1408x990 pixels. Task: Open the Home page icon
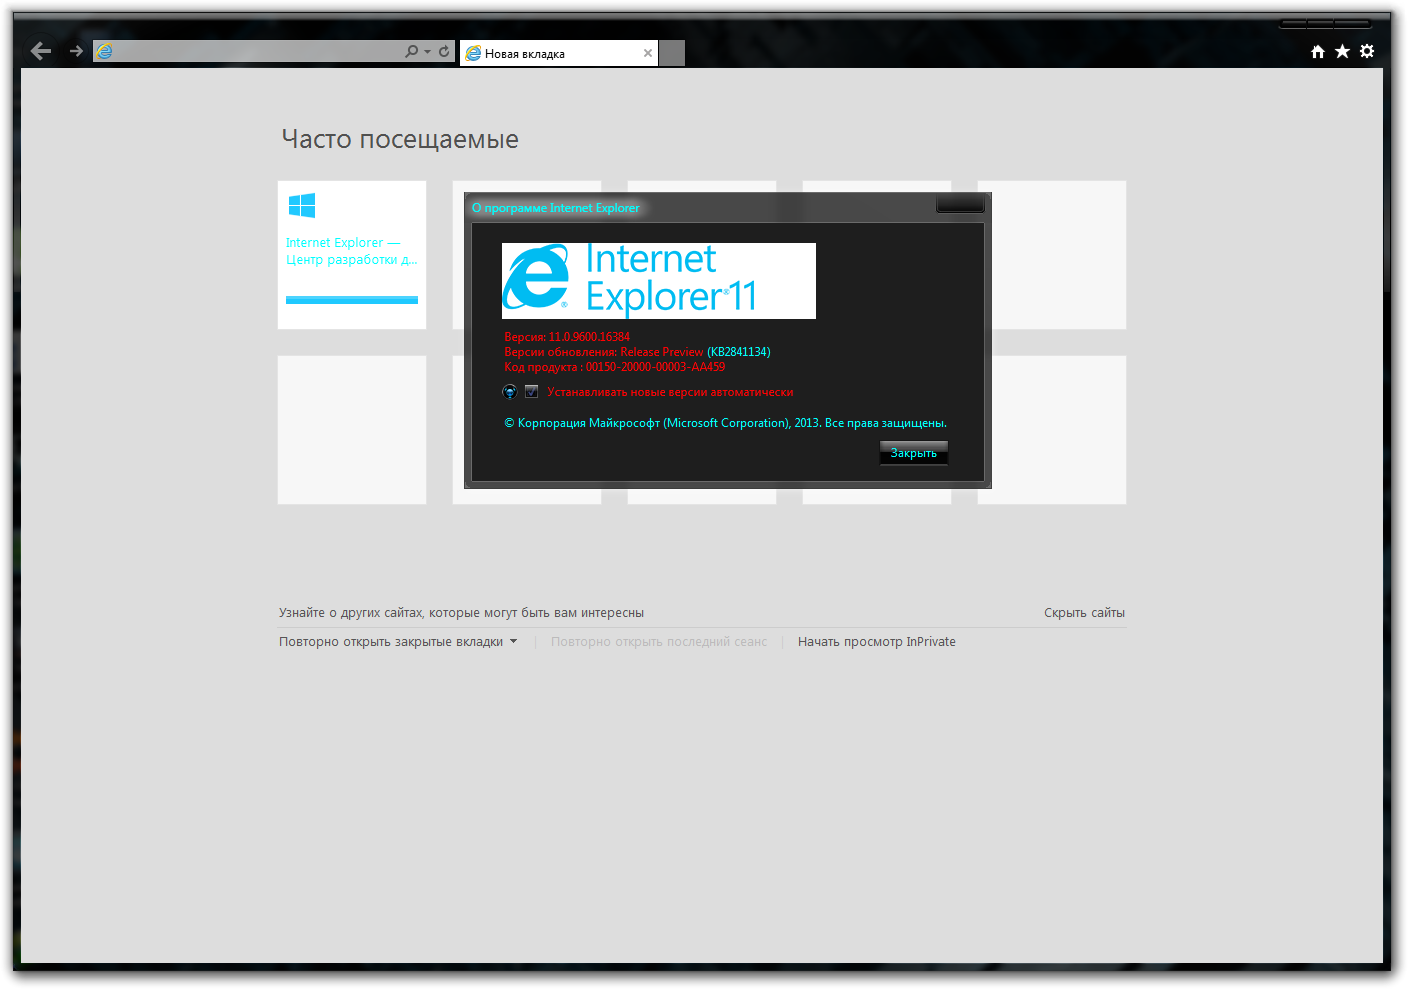[x=1318, y=52]
